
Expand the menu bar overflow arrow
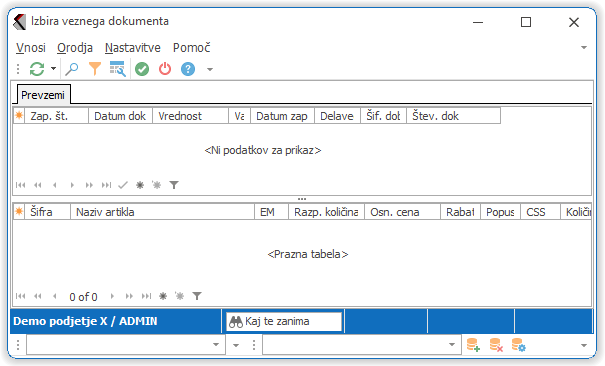584,48
